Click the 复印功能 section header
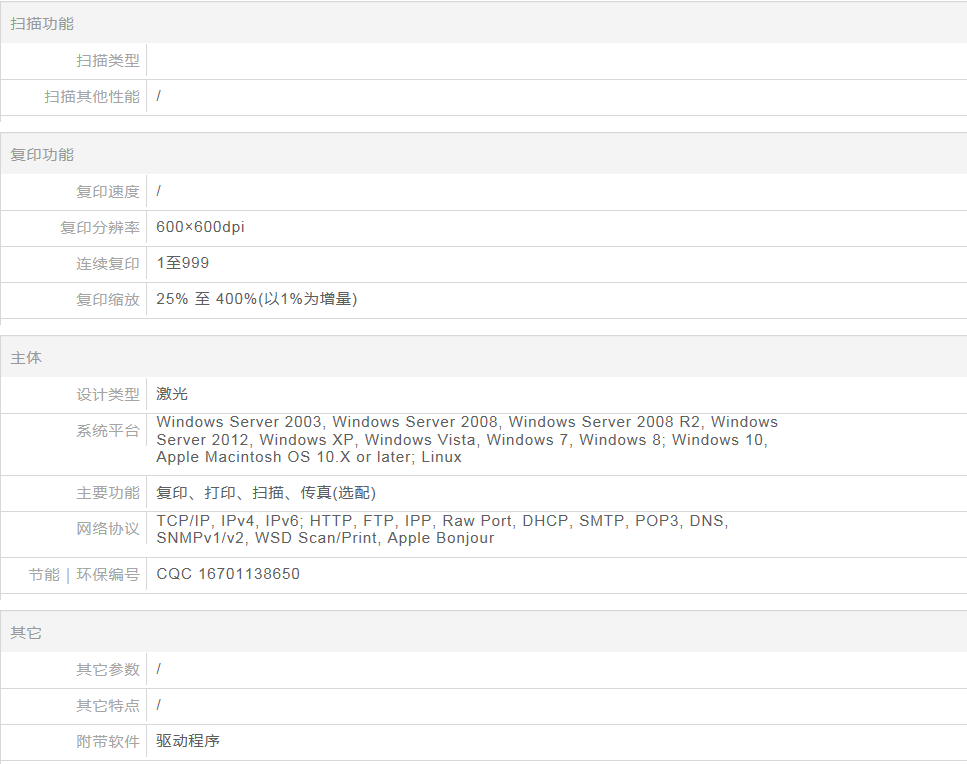 coord(42,155)
